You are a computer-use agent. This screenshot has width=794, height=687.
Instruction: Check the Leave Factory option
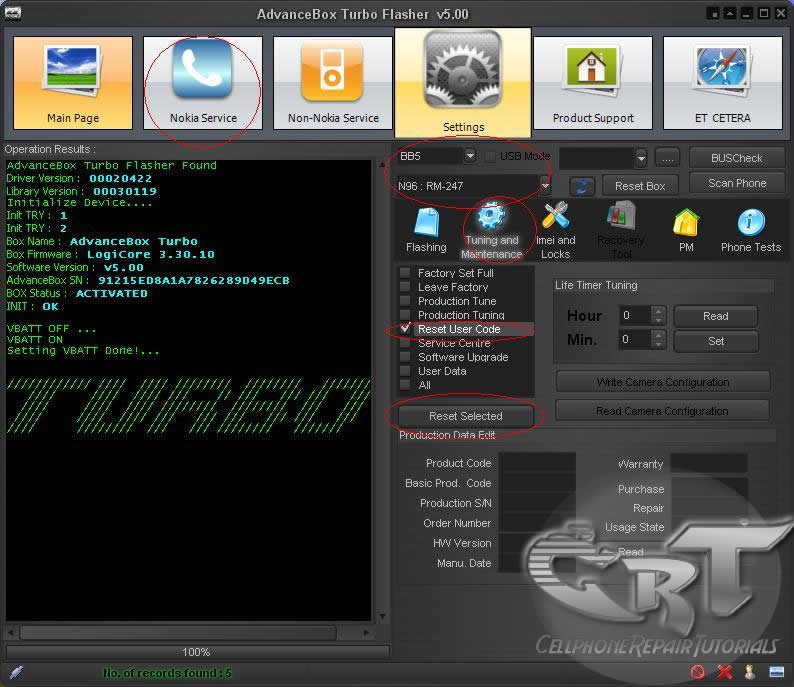(405, 287)
